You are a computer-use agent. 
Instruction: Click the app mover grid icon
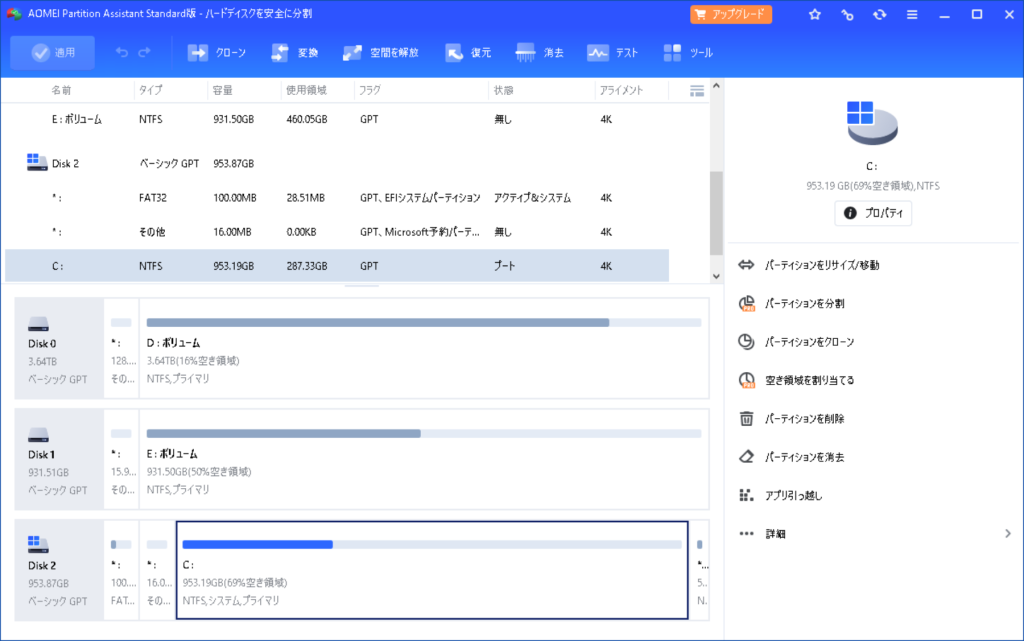pyautogui.click(x=746, y=495)
